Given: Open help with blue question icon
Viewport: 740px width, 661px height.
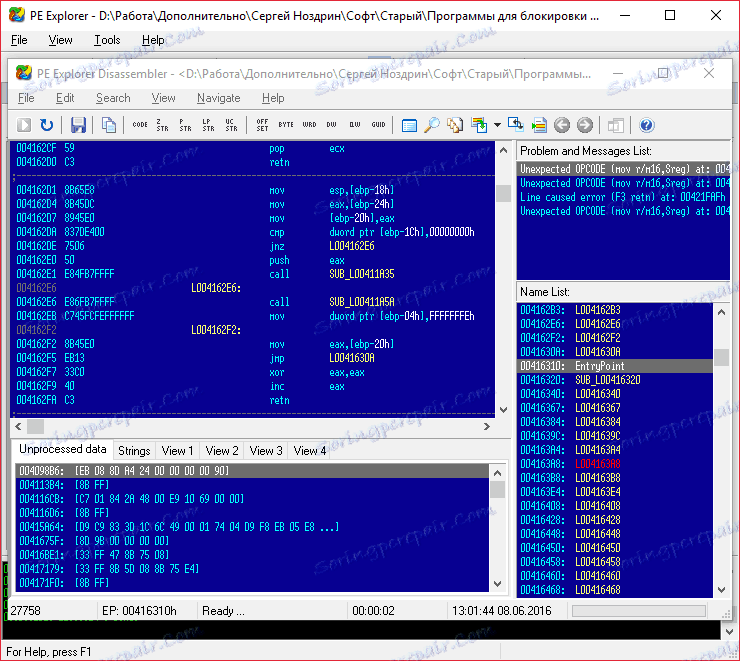Looking at the screenshot, I should click(647, 125).
